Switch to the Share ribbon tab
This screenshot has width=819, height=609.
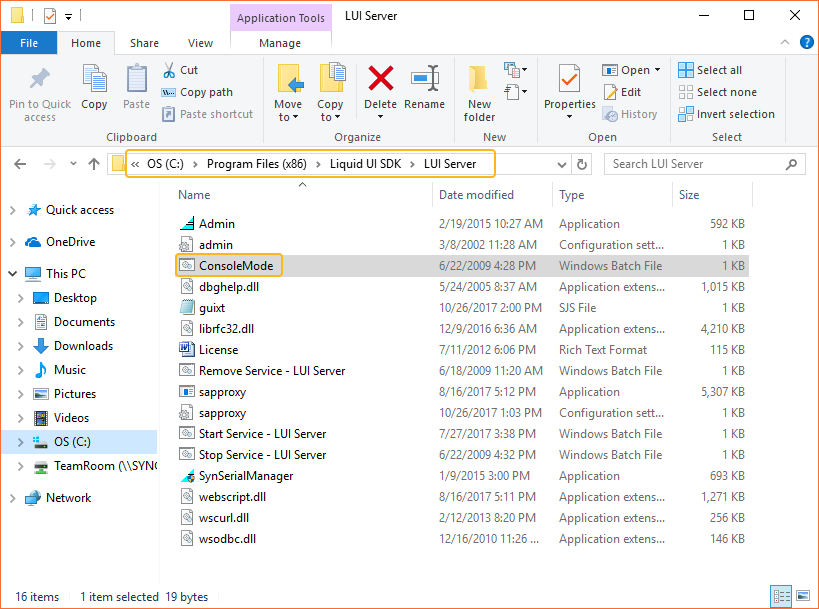pos(144,43)
